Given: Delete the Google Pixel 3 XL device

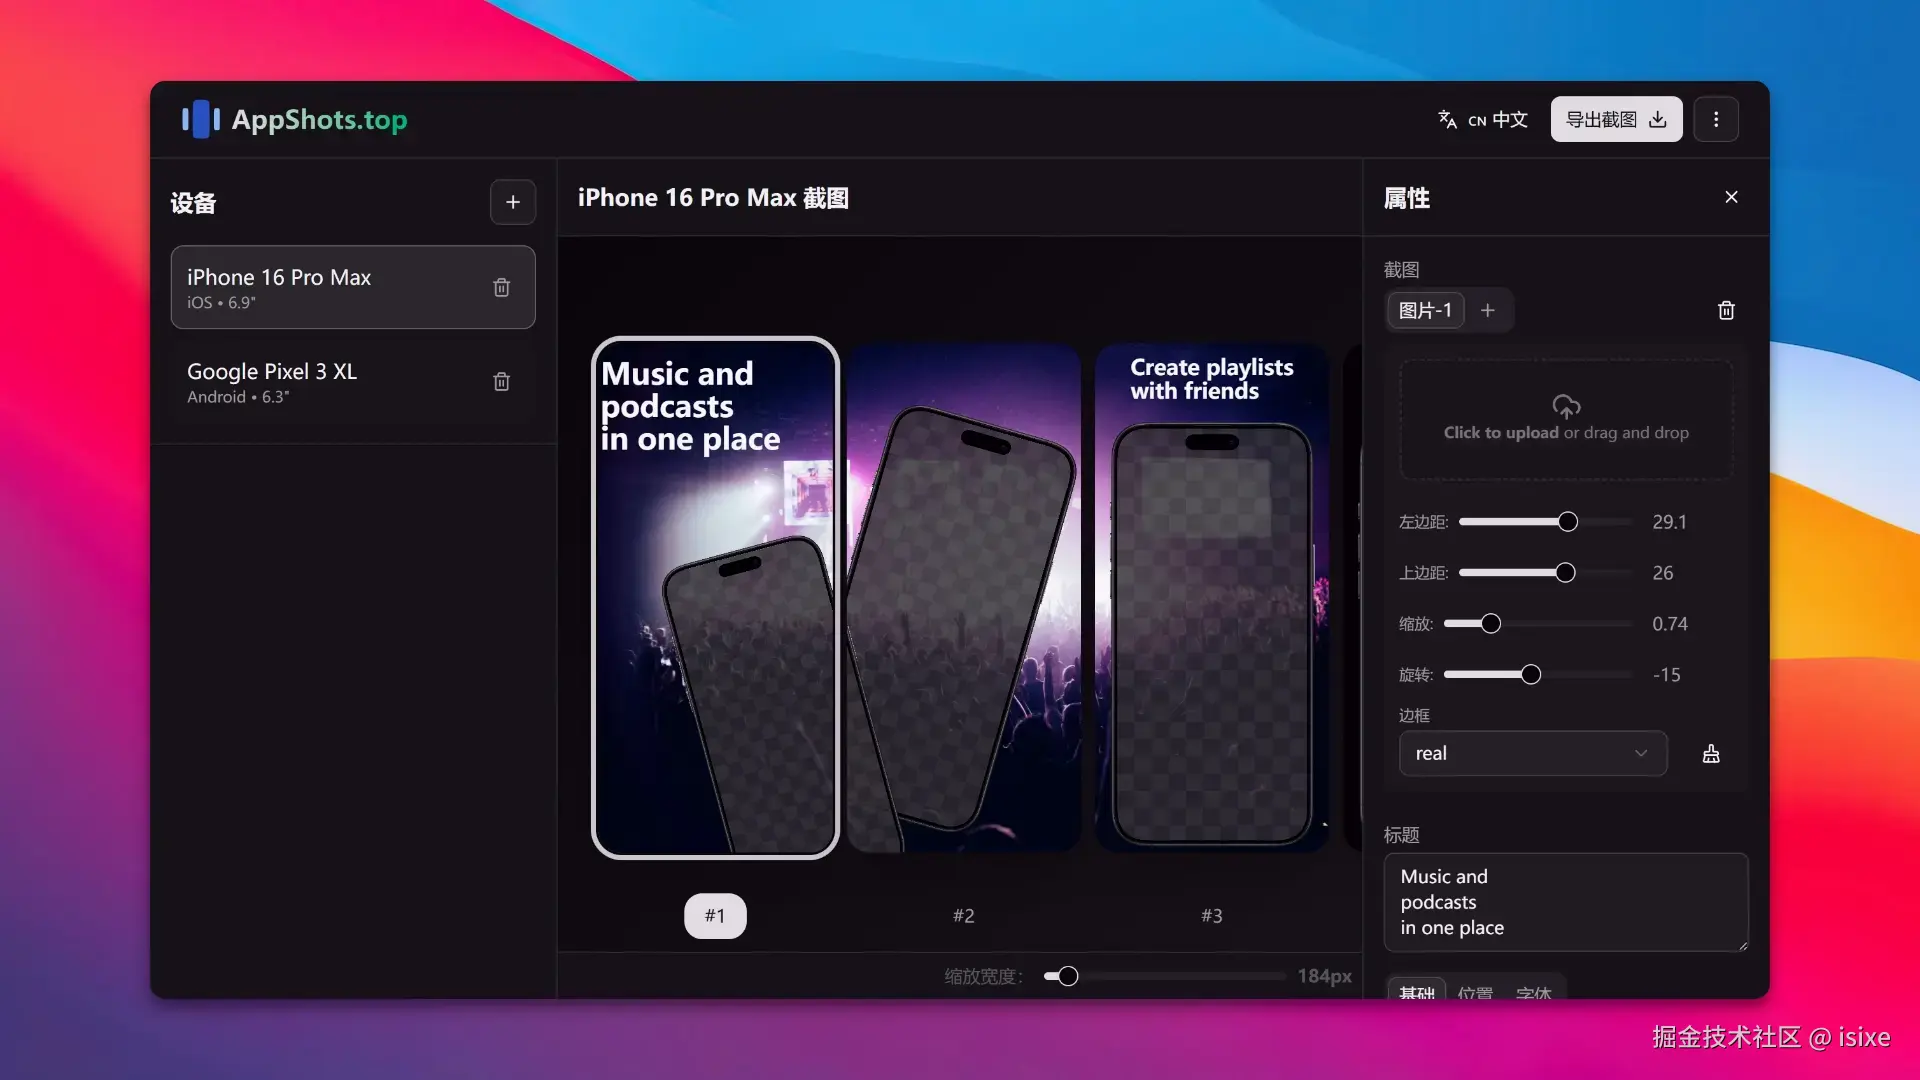Looking at the screenshot, I should pyautogui.click(x=501, y=382).
